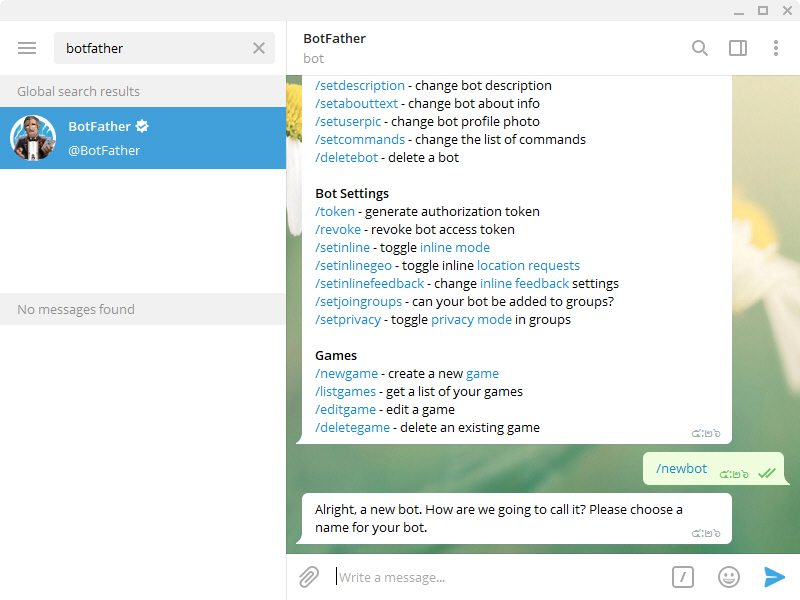
Task: Click the /editgame command link
Action: coord(345,410)
